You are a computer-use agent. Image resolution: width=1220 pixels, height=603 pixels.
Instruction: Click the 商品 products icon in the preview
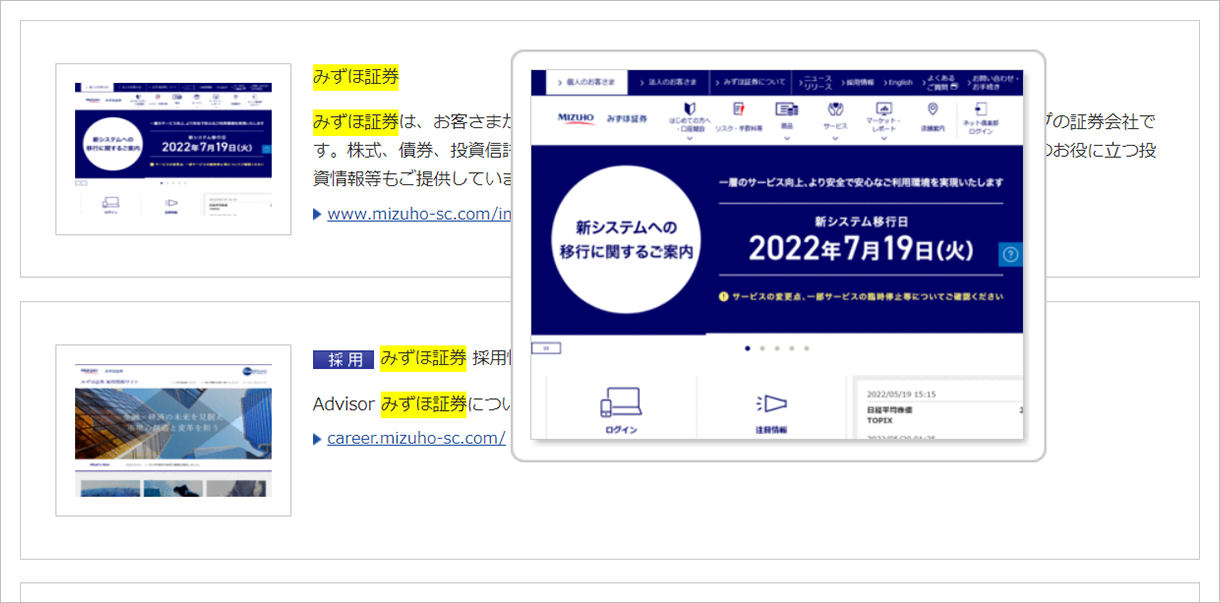[787, 109]
